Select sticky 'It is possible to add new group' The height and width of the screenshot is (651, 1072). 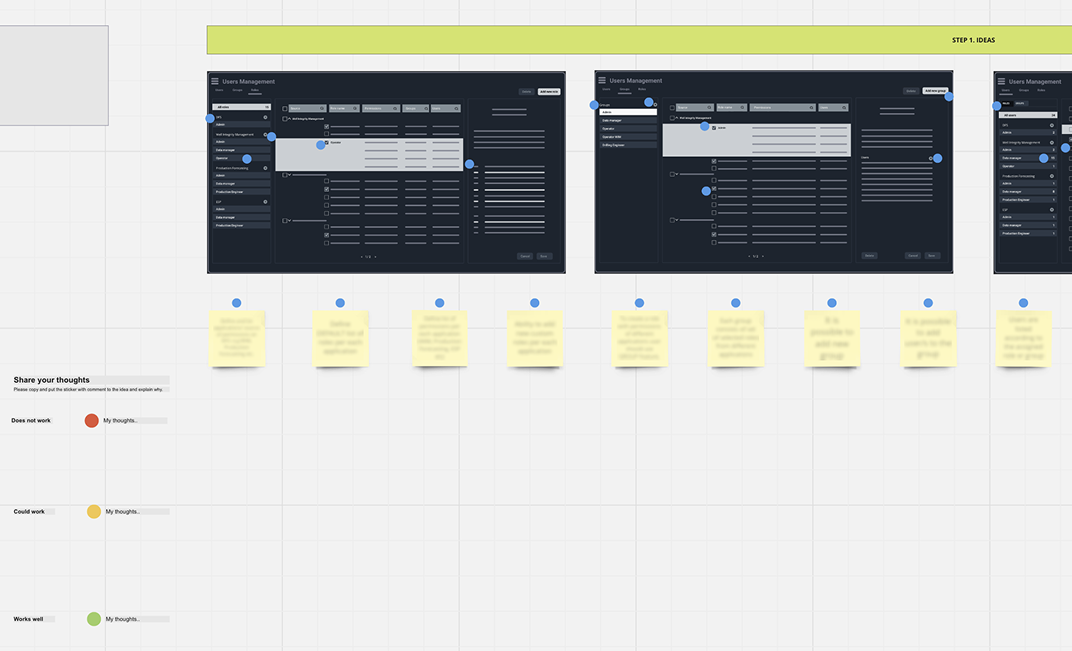(832, 338)
